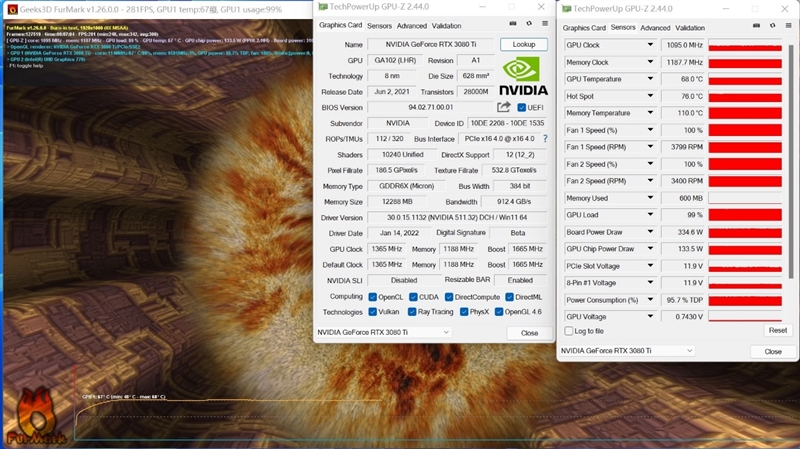Screen dimensions: 800x449
Task: Switch to the Advanced tab in the Sensors window
Action: click(655, 28)
